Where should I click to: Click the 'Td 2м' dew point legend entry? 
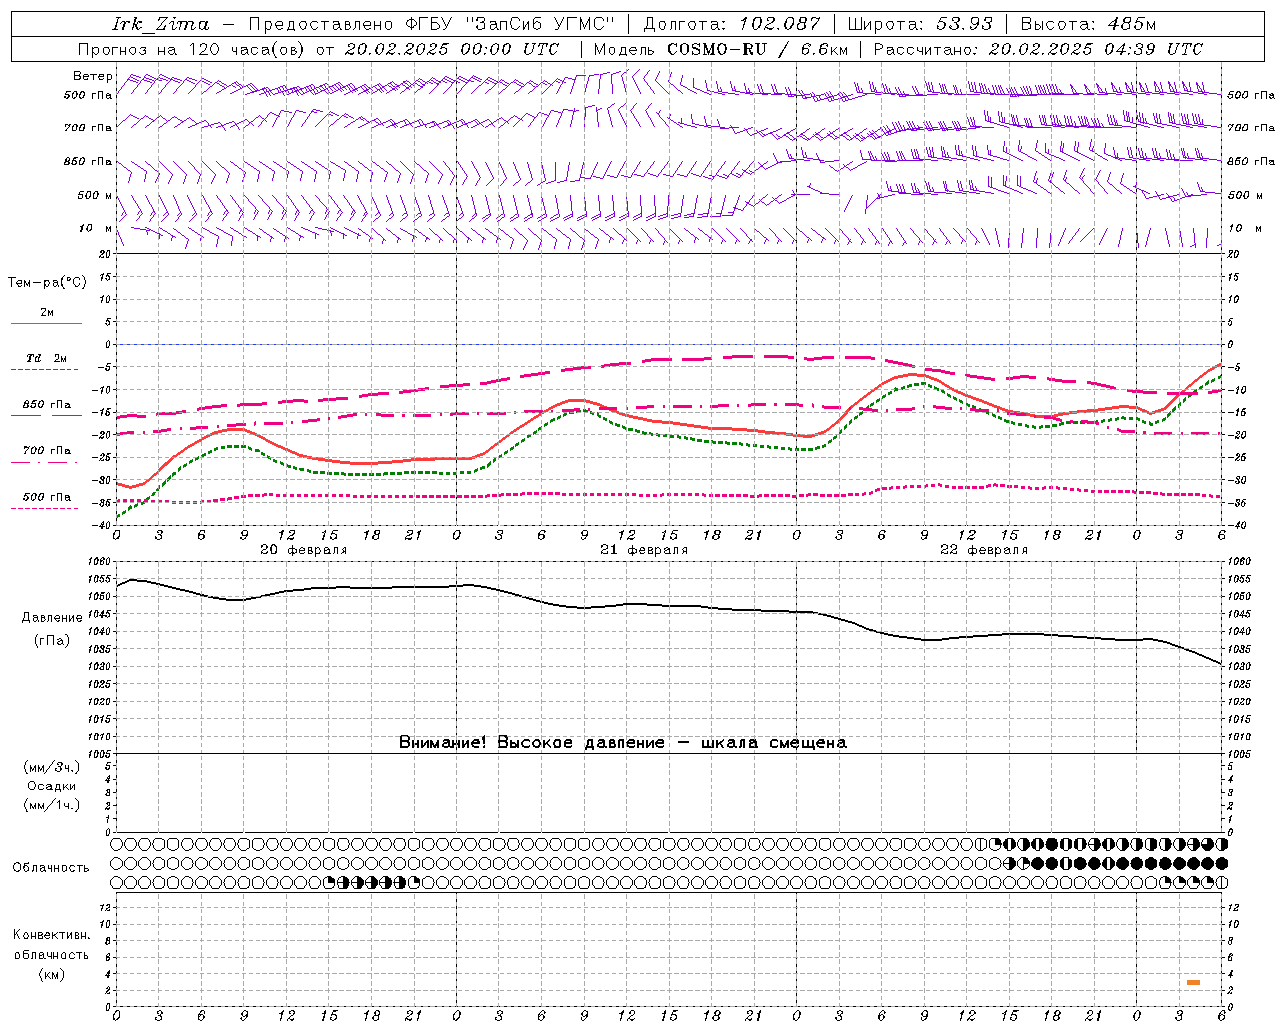(47, 358)
